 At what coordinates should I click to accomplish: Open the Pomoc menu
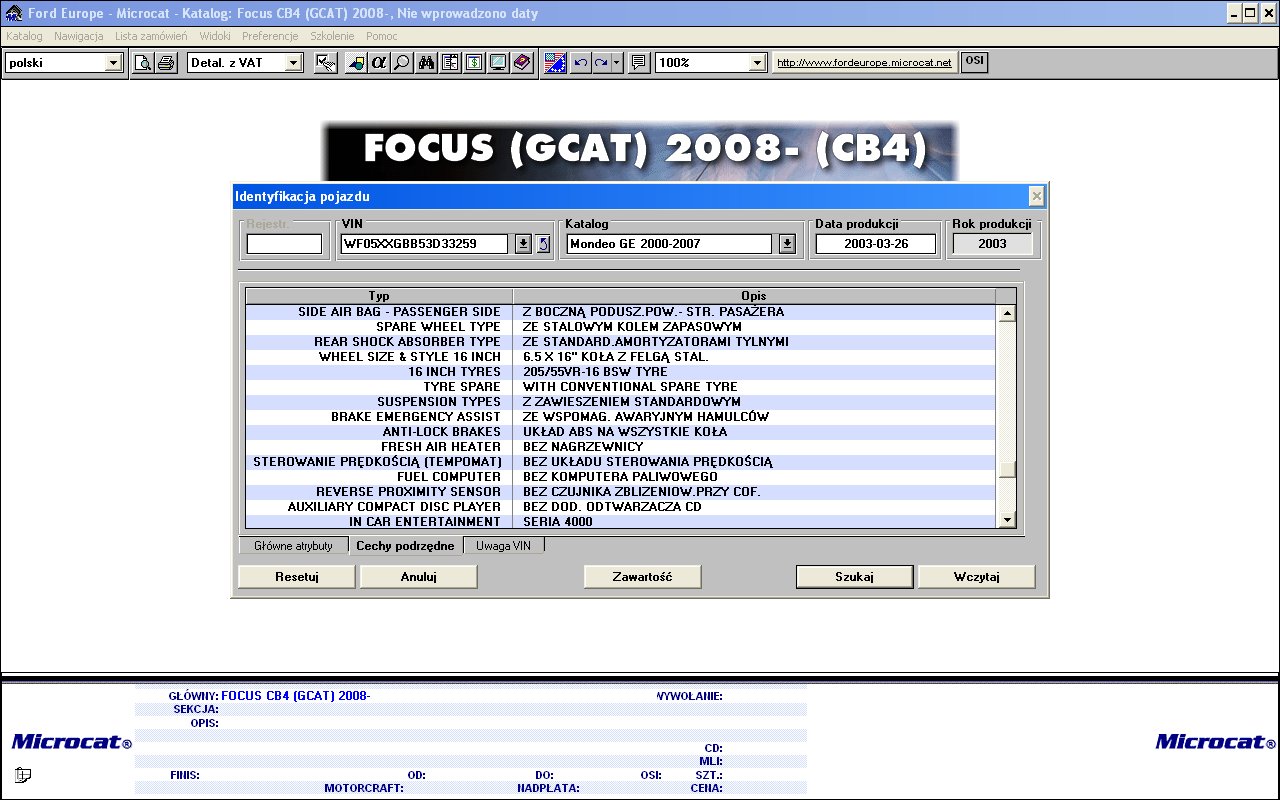382,36
